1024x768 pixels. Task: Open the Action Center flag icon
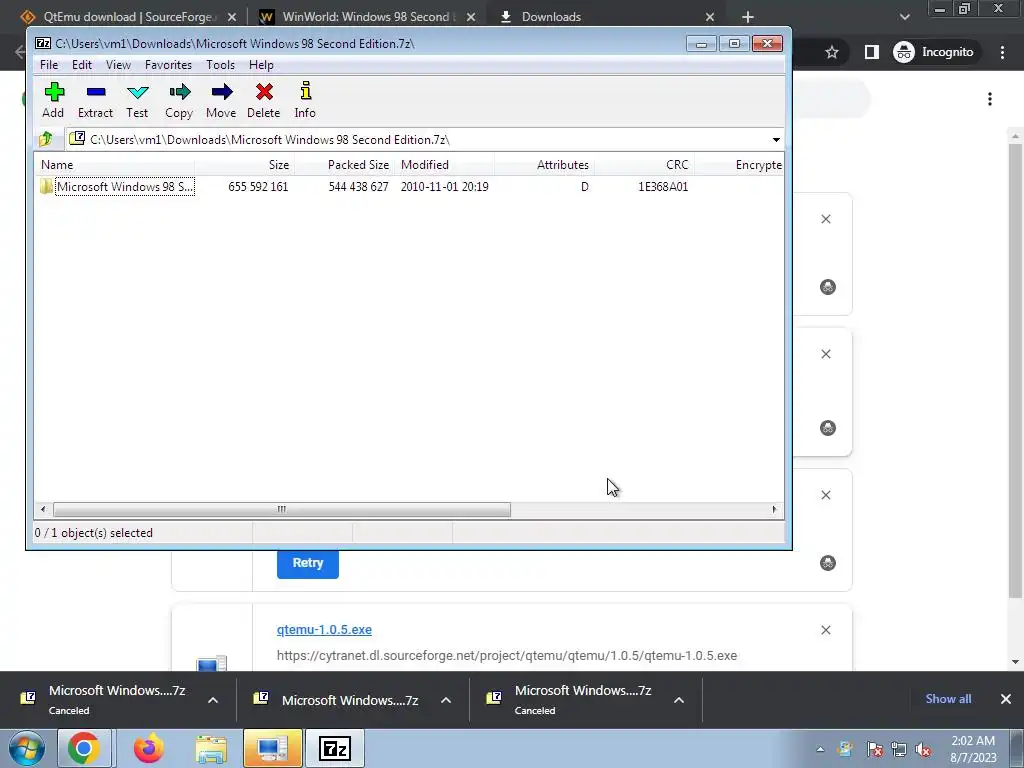tap(874, 750)
